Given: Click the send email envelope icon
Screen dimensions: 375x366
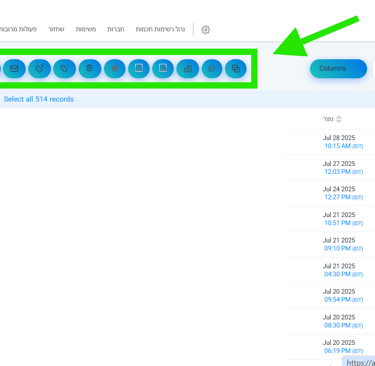Looking at the screenshot, I should tap(14, 69).
